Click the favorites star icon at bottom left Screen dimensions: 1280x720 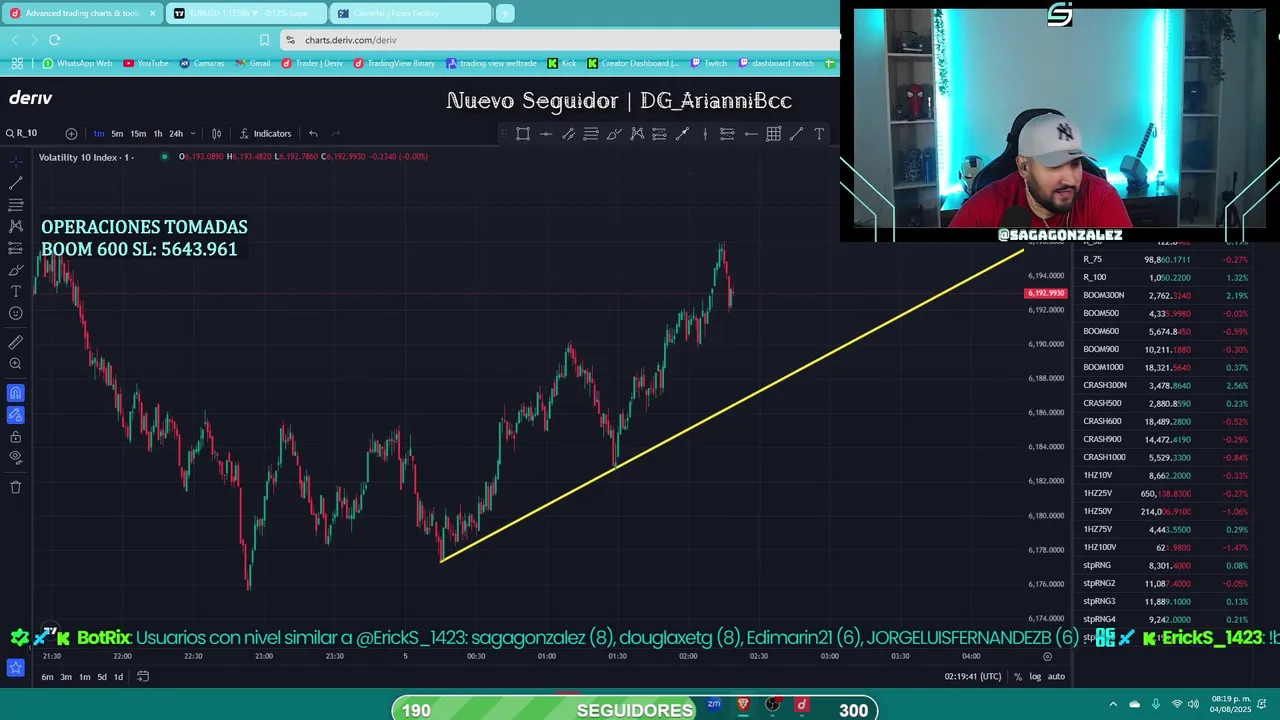point(16,667)
